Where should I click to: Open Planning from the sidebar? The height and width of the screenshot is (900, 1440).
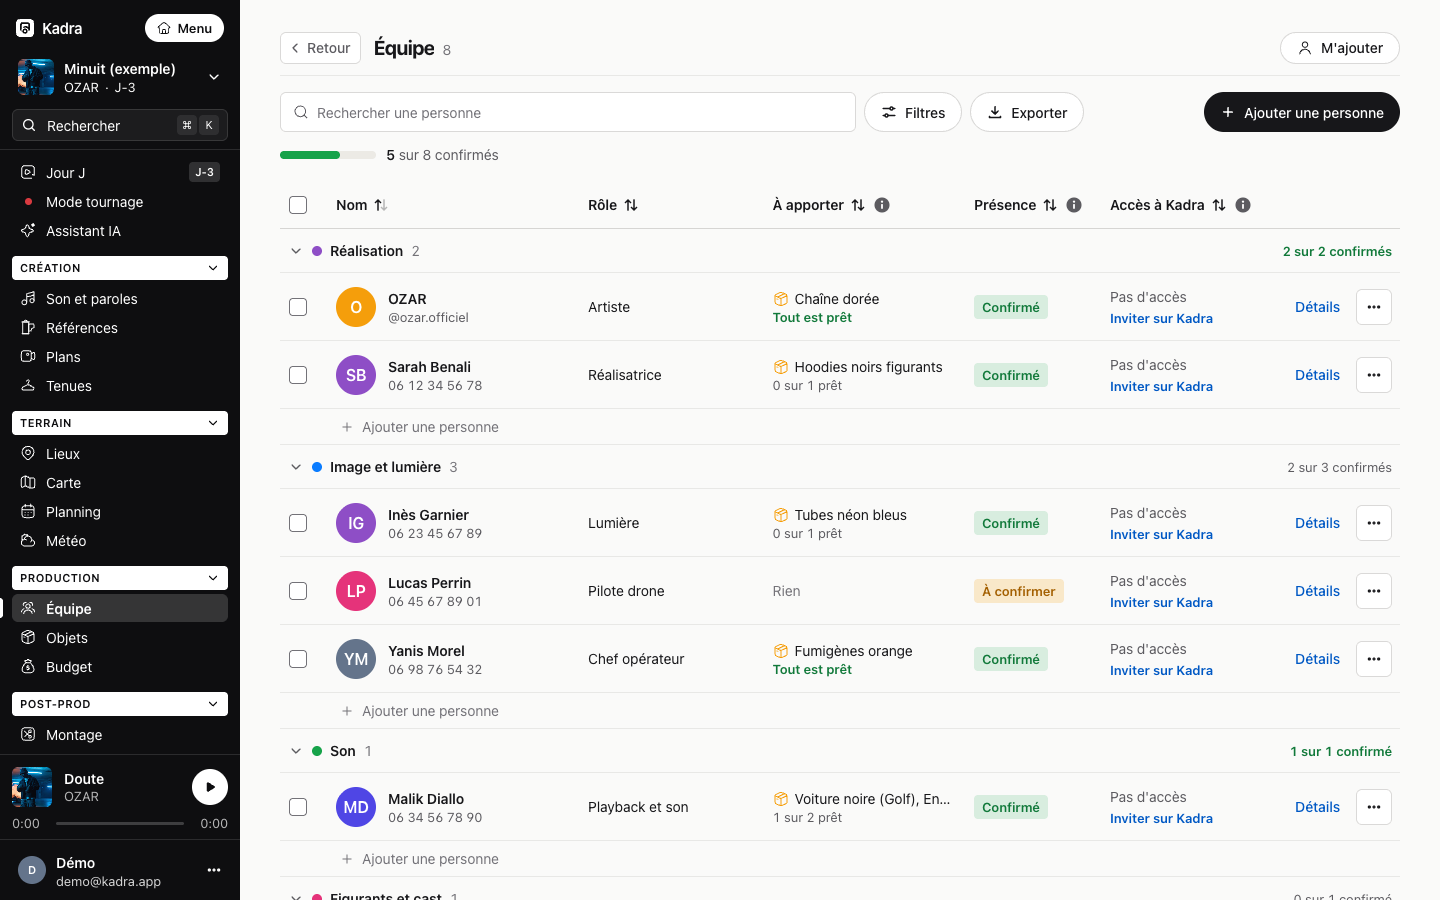tap(120, 511)
